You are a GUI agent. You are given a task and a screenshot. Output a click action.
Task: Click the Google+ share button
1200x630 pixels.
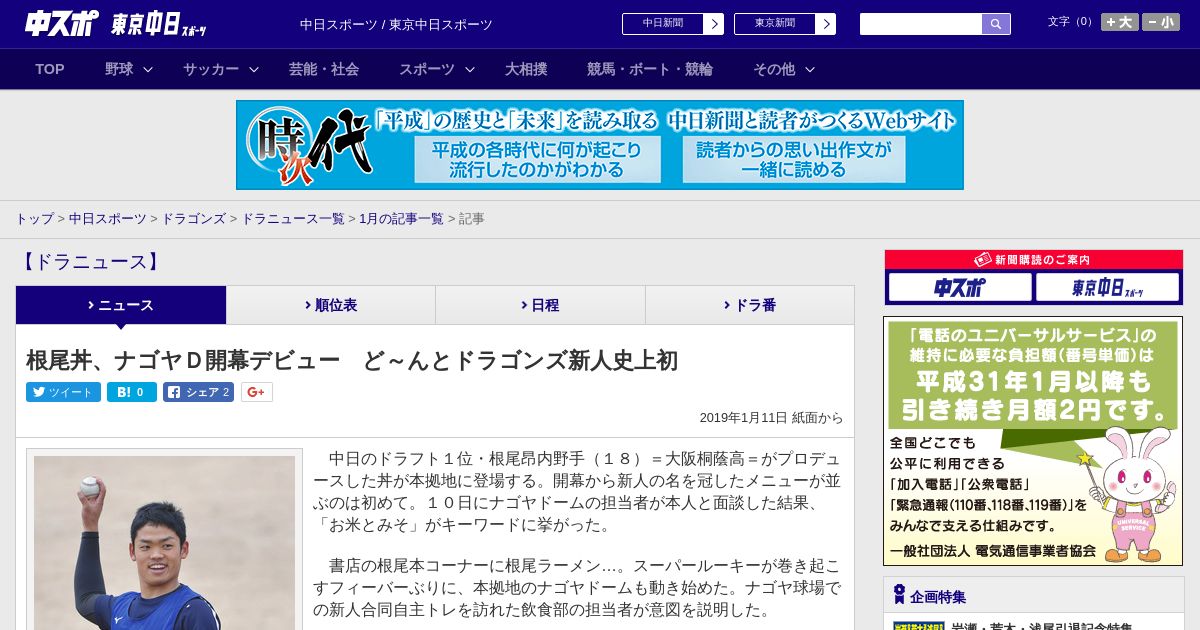(257, 392)
